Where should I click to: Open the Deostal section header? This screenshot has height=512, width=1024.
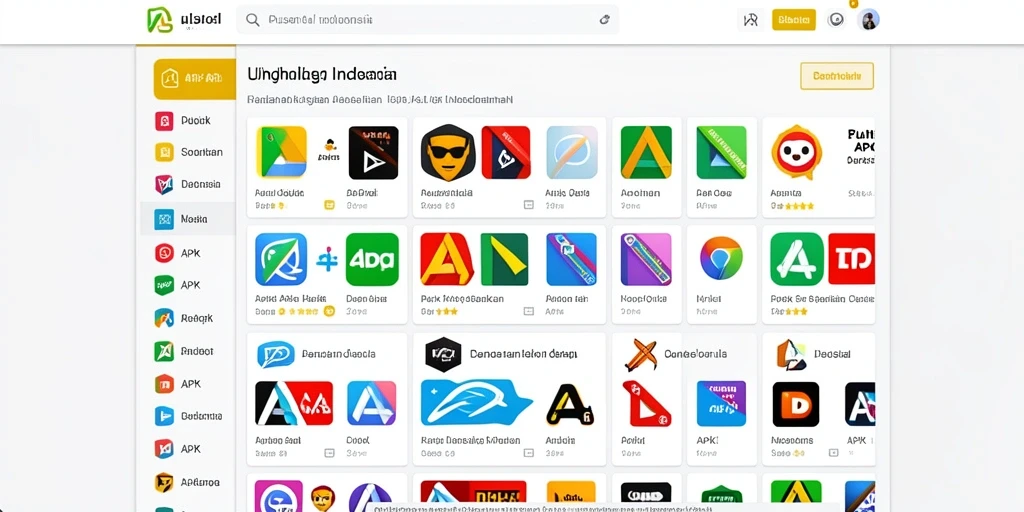click(x=814, y=354)
